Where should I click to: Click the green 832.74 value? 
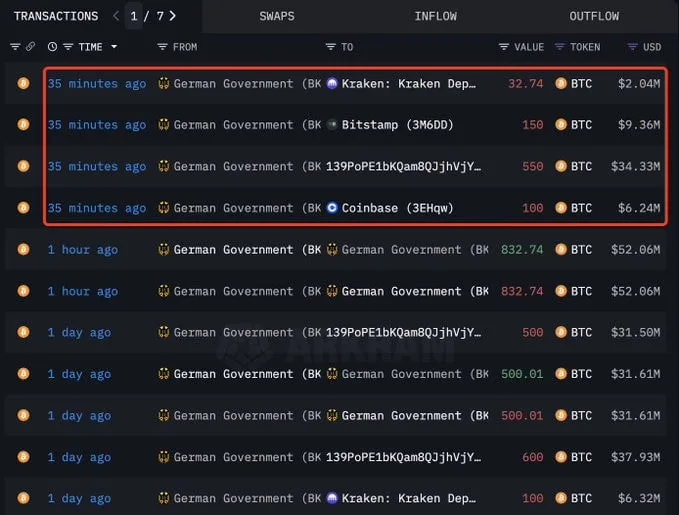tap(522, 250)
